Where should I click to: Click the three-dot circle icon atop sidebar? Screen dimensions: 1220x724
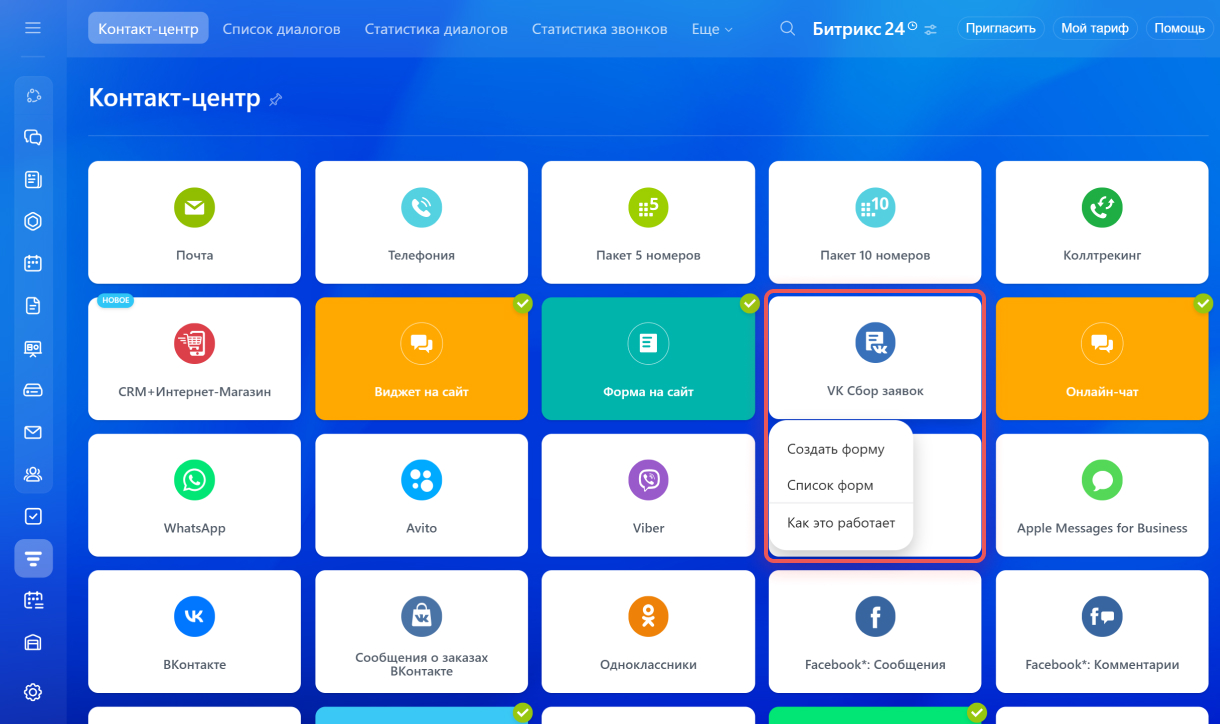tap(33, 95)
